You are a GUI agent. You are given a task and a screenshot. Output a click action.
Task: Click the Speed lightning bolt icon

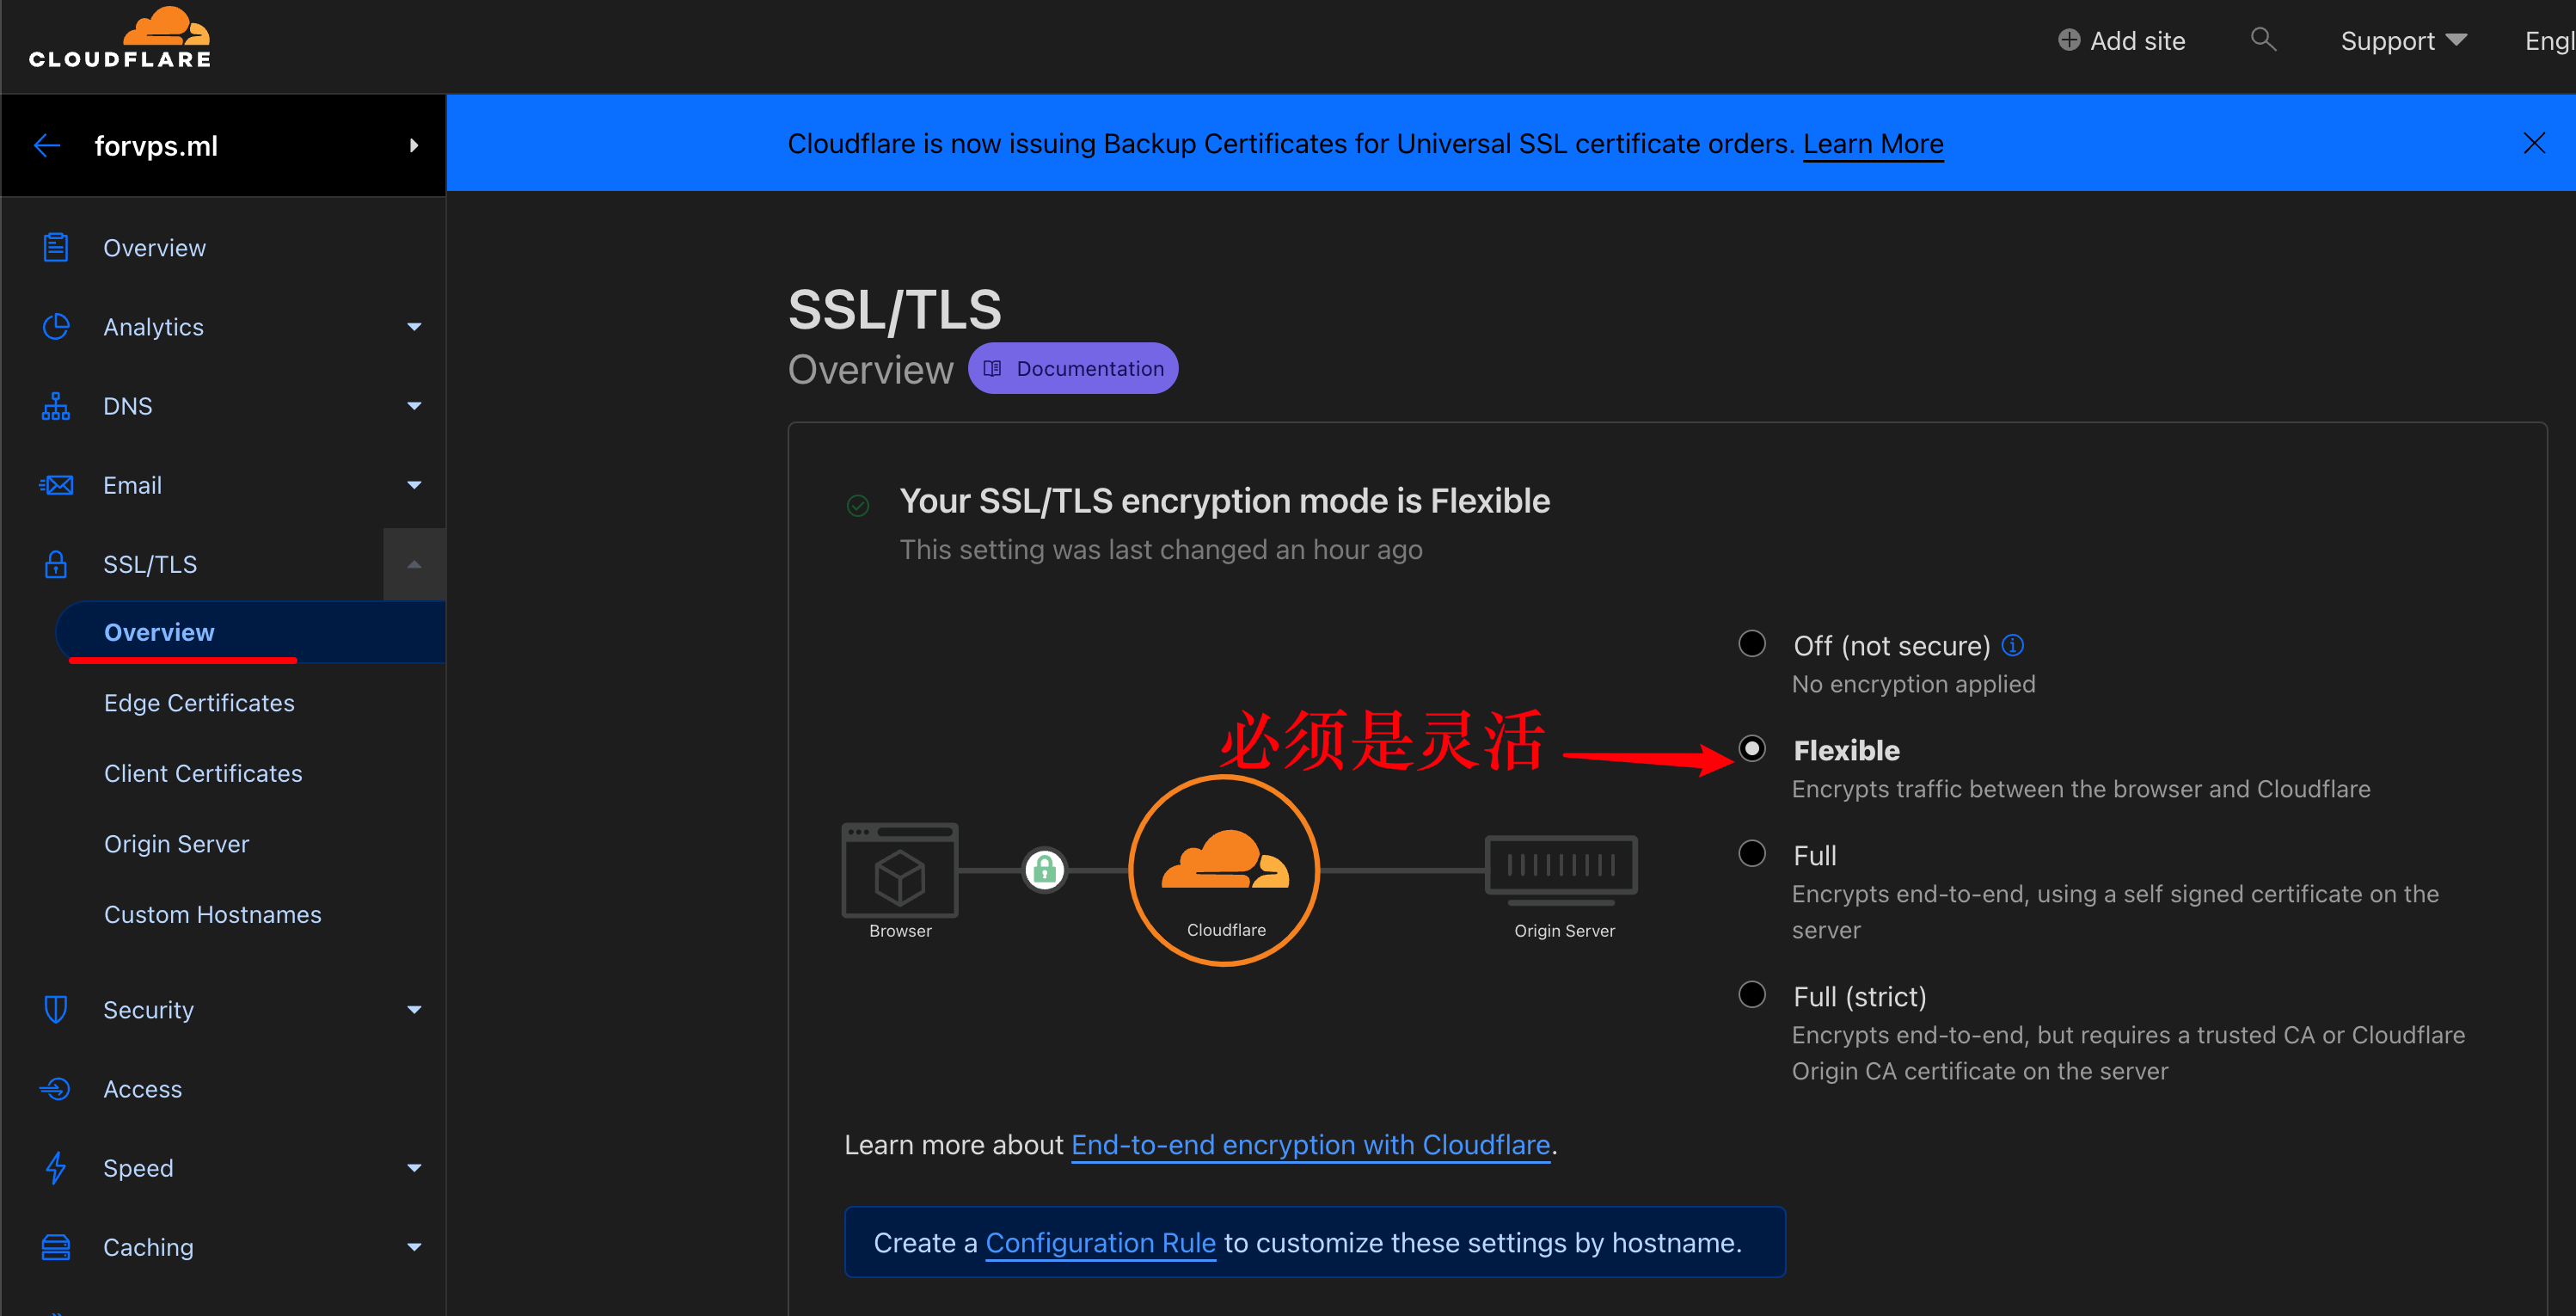click(x=56, y=1167)
